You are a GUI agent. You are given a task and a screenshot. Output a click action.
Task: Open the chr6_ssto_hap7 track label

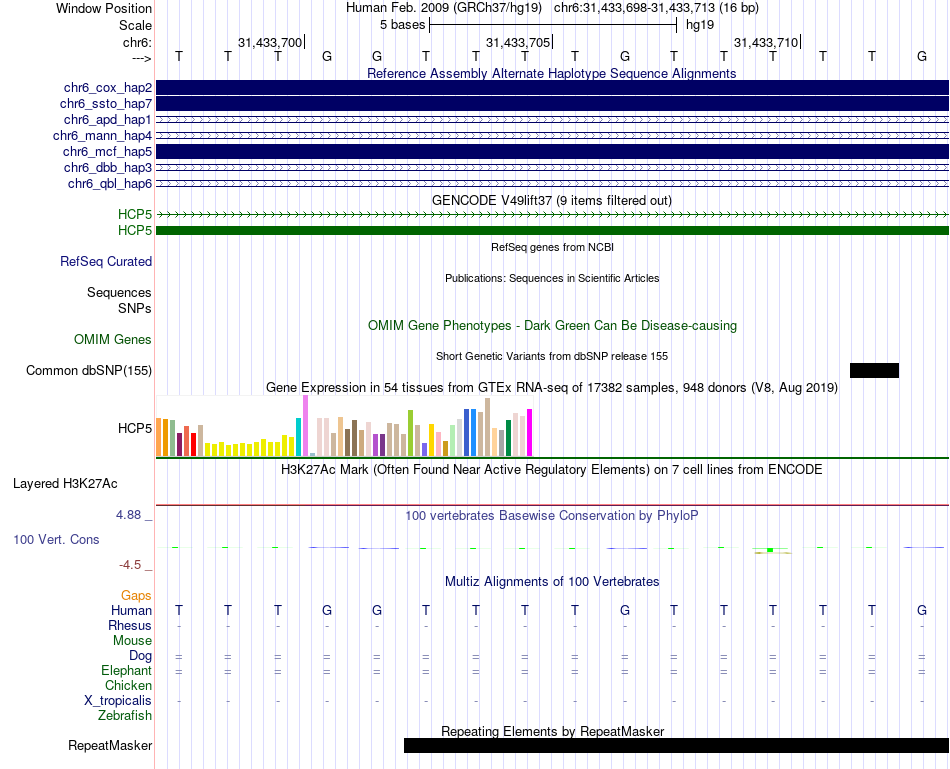[x=106, y=104]
